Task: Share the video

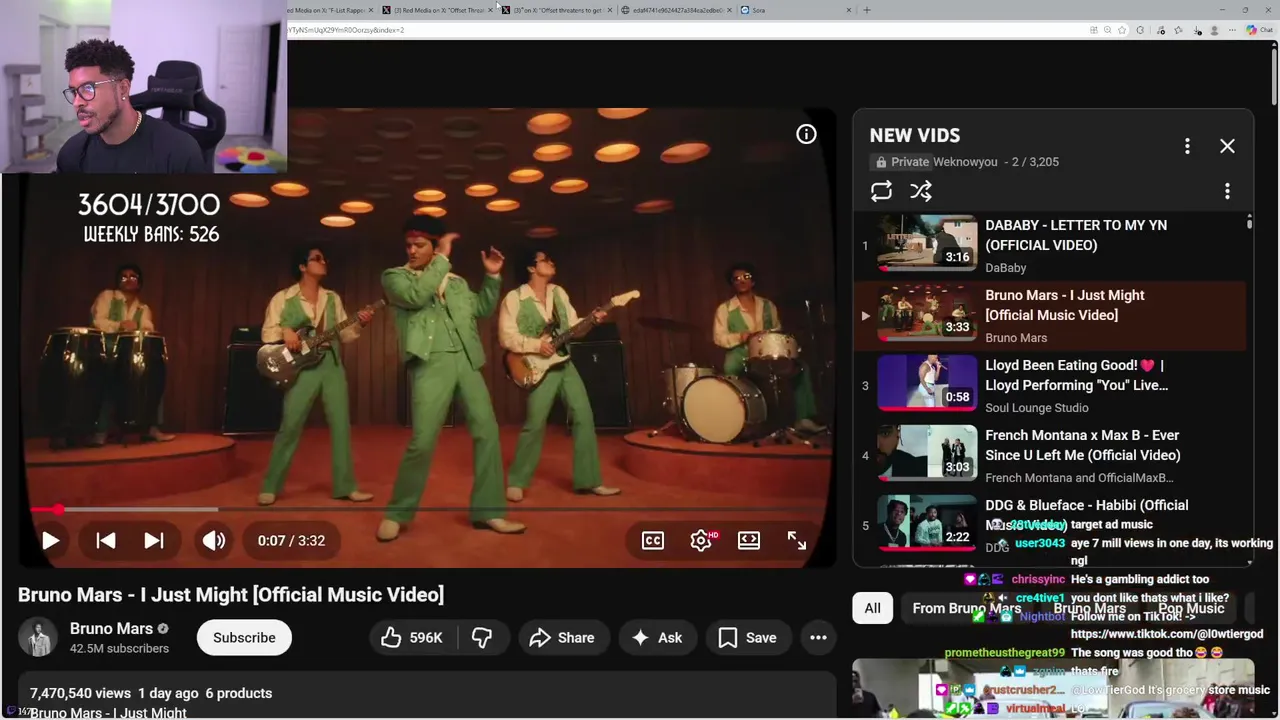Action: (562, 637)
